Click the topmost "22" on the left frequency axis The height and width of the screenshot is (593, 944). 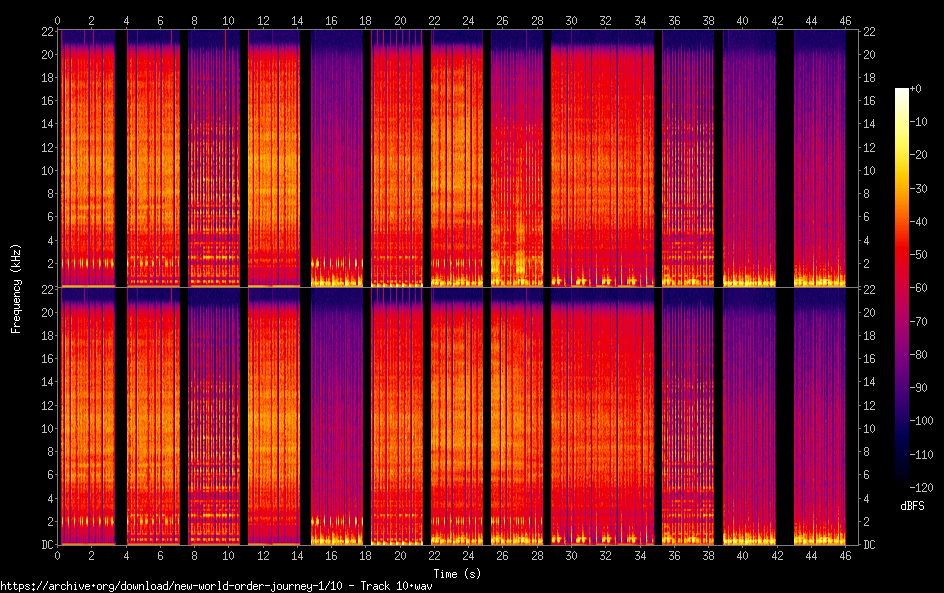point(46,32)
